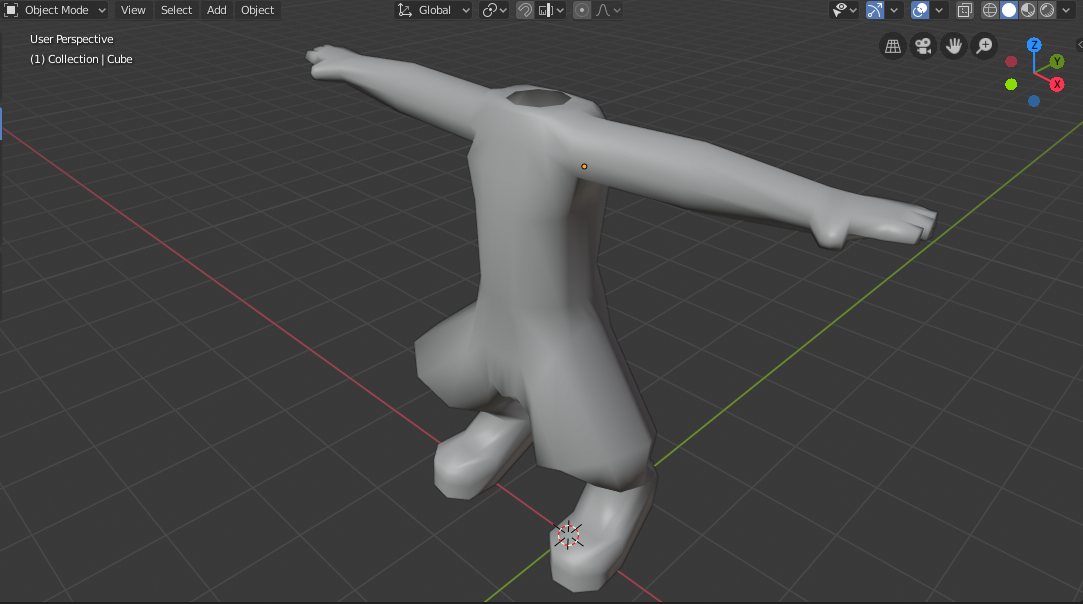Image resolution: width=1083 pixels, height=604 pixels.
Task: Switch to Wireframe viewport shading
Action: tap(989, 10)
